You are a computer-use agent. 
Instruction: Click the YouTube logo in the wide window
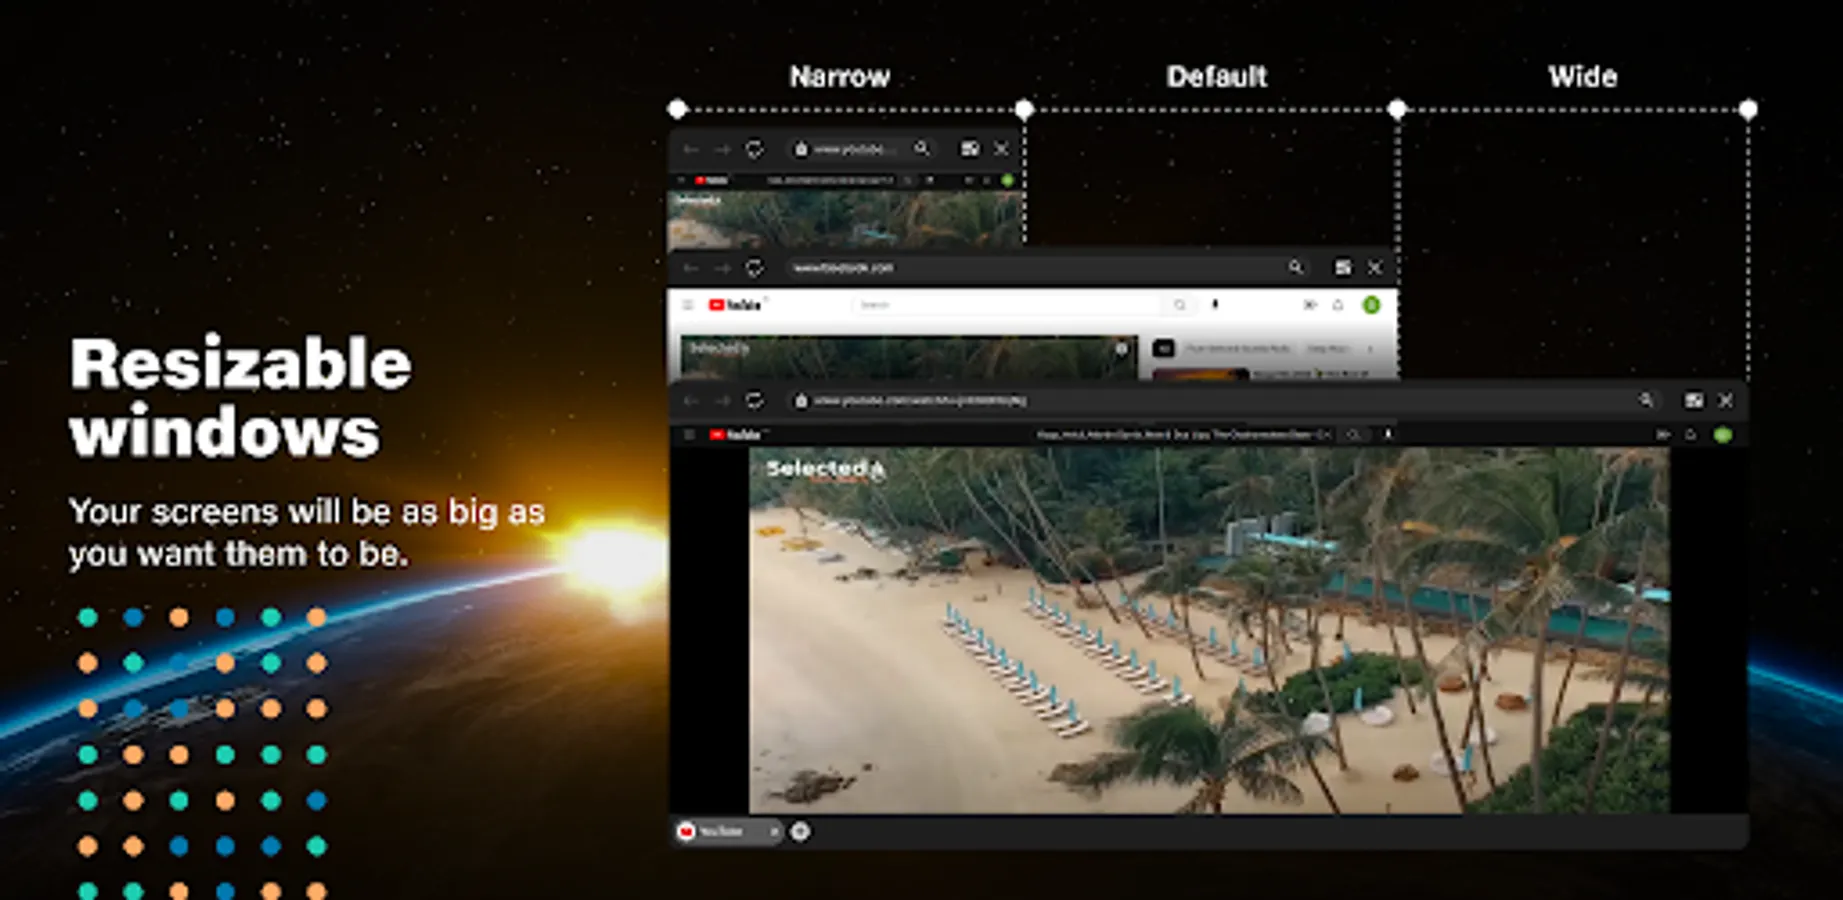click(x=736, y=435)
